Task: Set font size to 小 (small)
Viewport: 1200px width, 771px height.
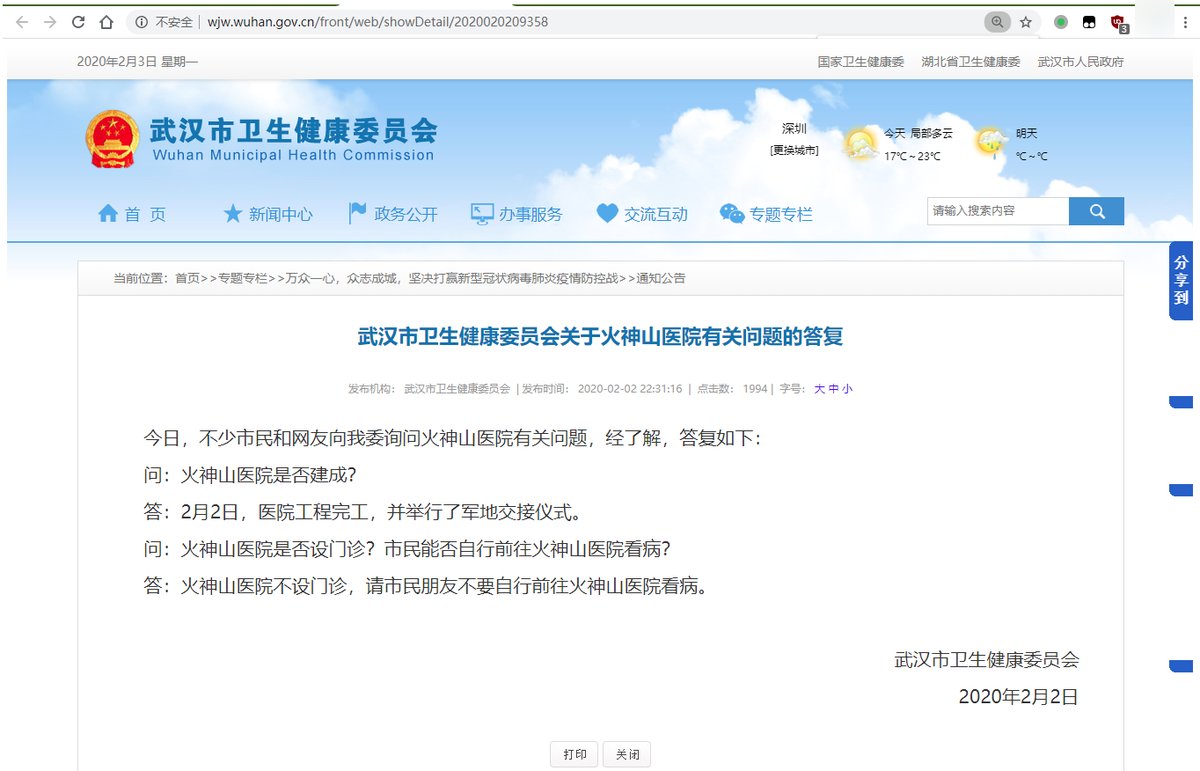Action: tap(847, 388)
